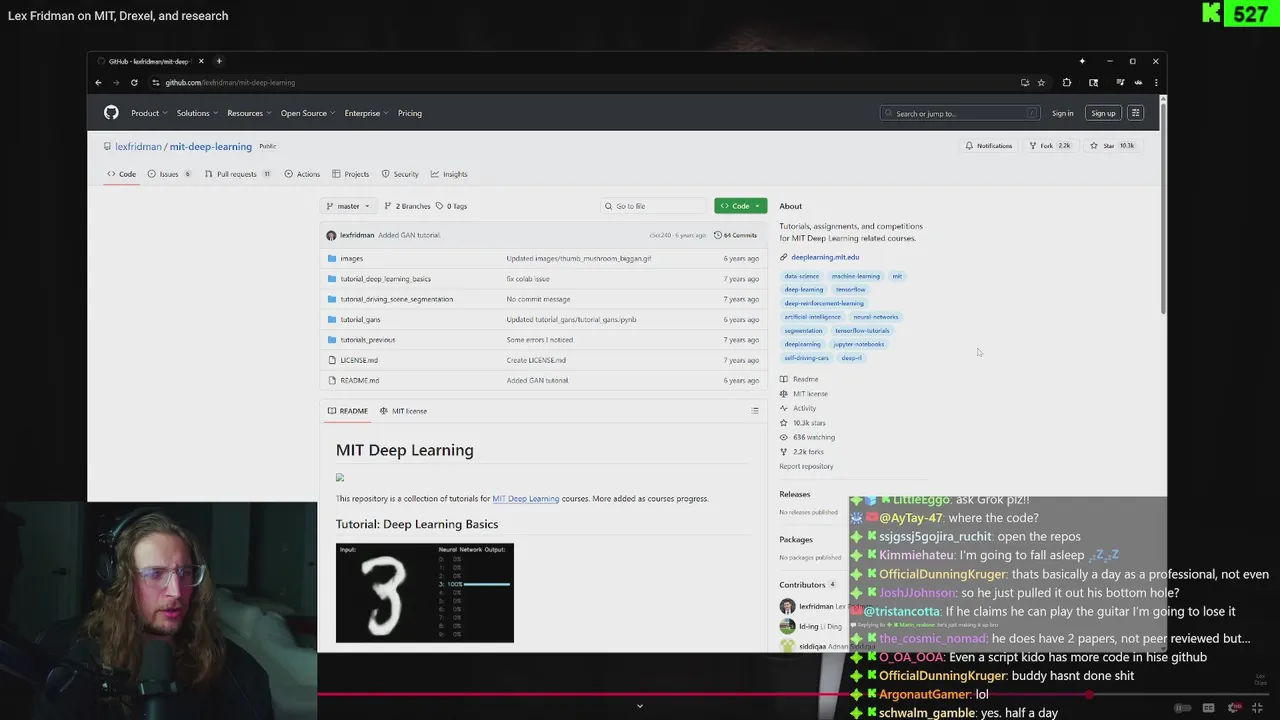Expand the Open Source menu

click(307, 113)
